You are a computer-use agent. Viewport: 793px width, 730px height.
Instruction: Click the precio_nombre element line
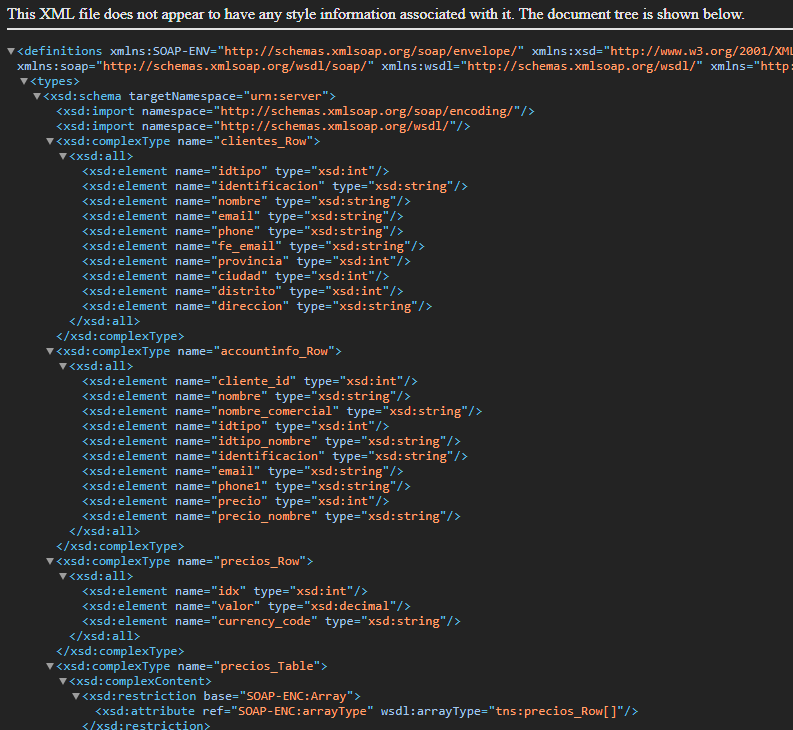click(272, 517)
